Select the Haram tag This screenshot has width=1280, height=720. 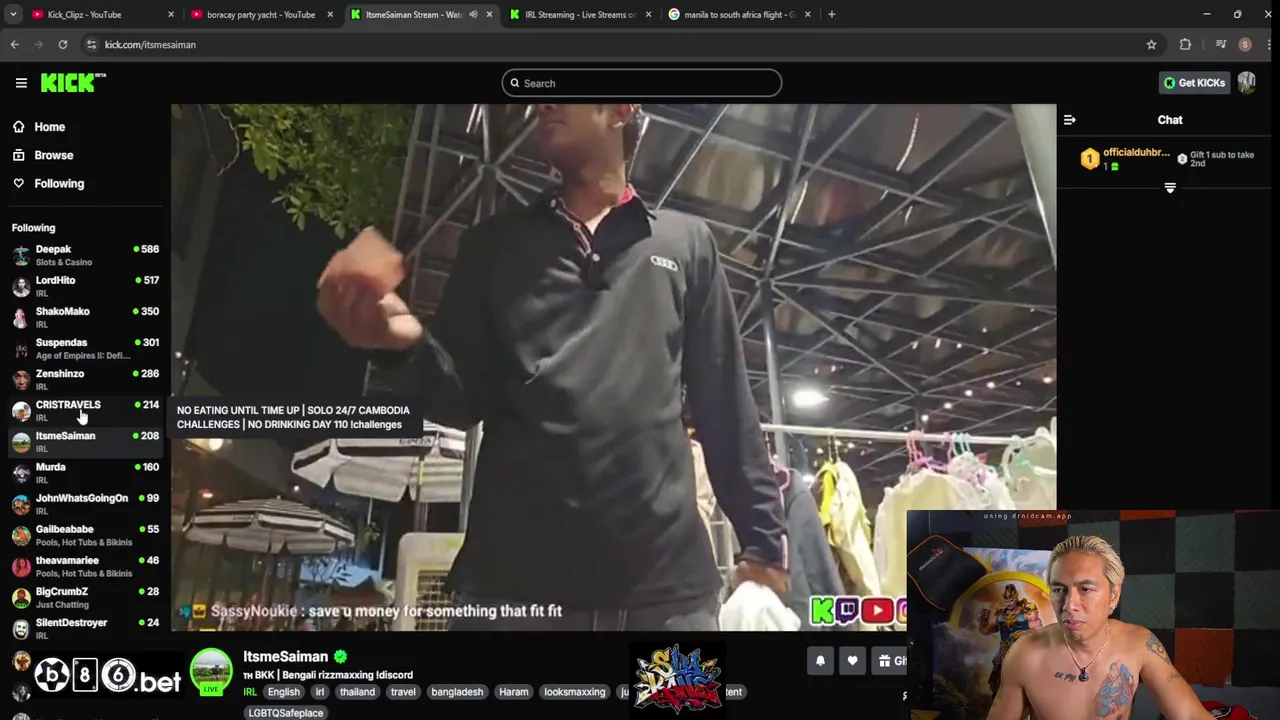513,692
